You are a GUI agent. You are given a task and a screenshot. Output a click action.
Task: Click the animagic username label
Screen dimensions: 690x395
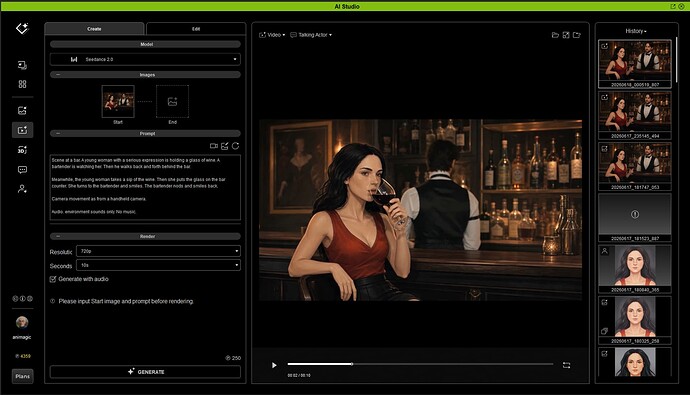point(22,337)
